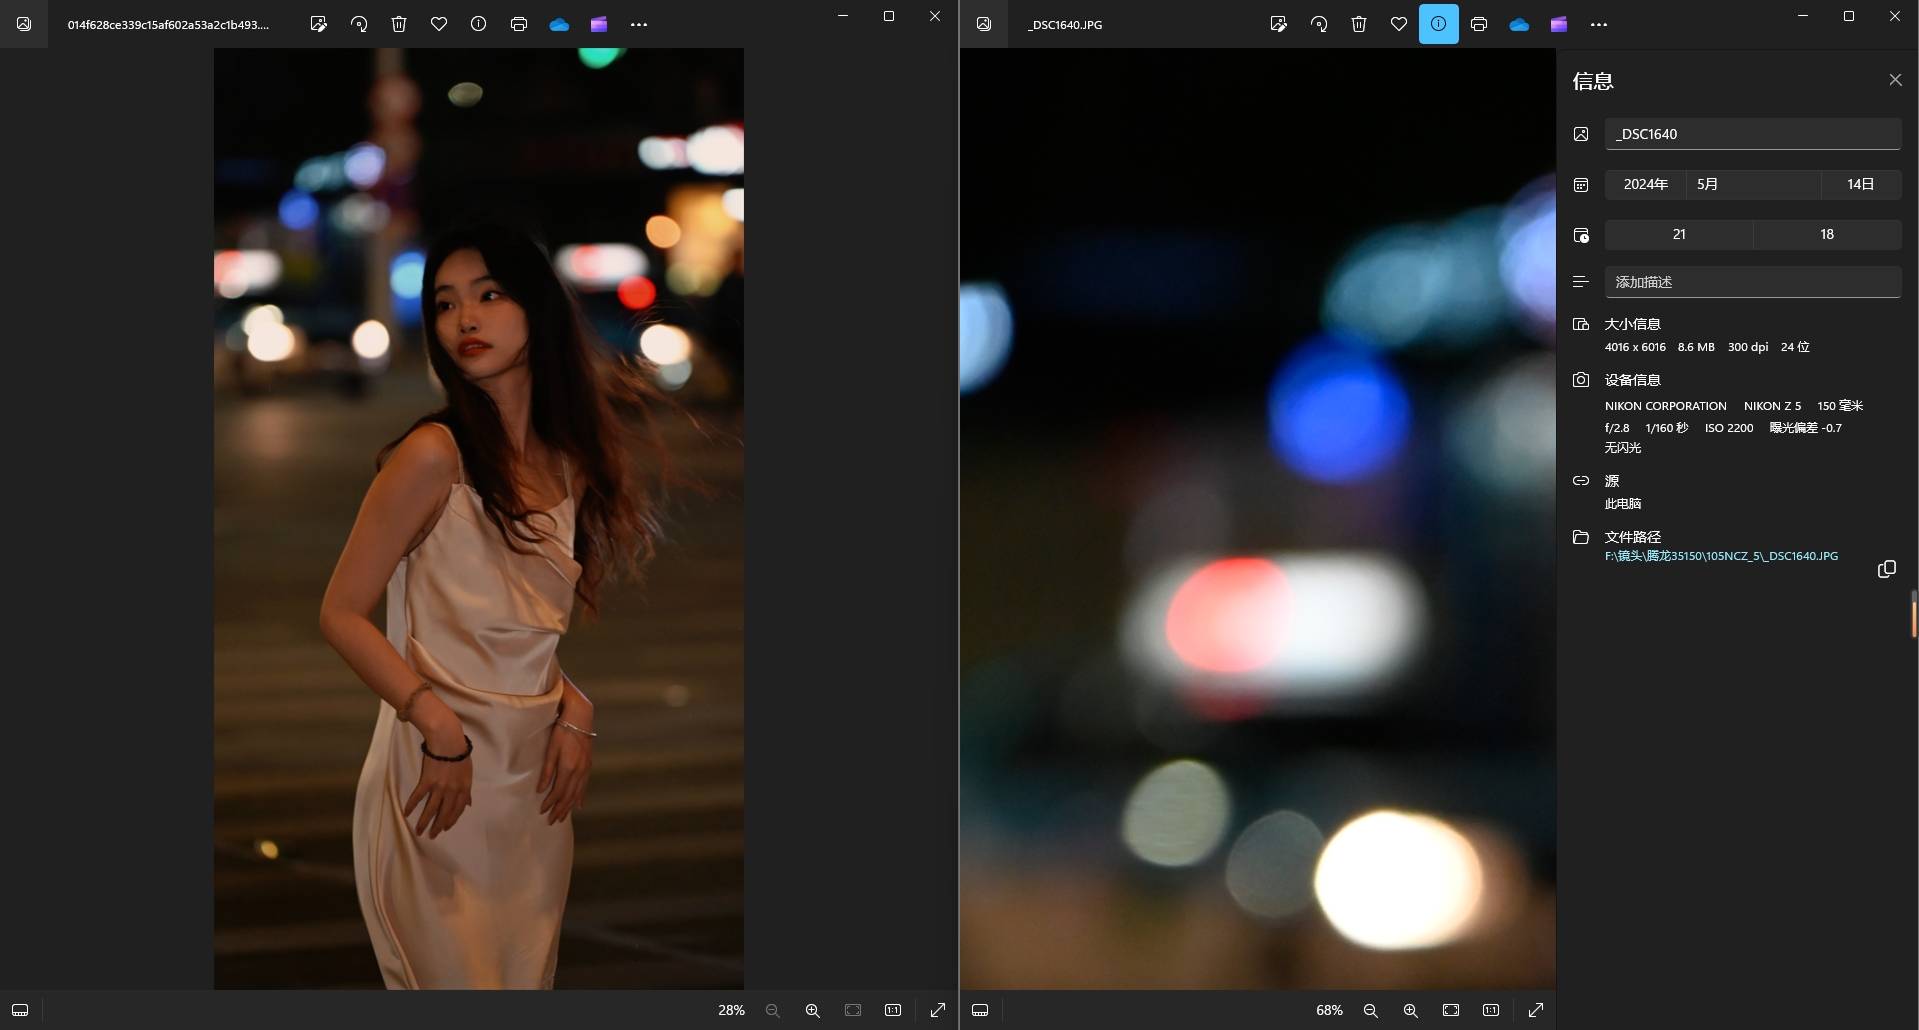The height and width of the screenshot is (1030, 1919).
Task: Open the day field showing 14日
Action: 1860,184
